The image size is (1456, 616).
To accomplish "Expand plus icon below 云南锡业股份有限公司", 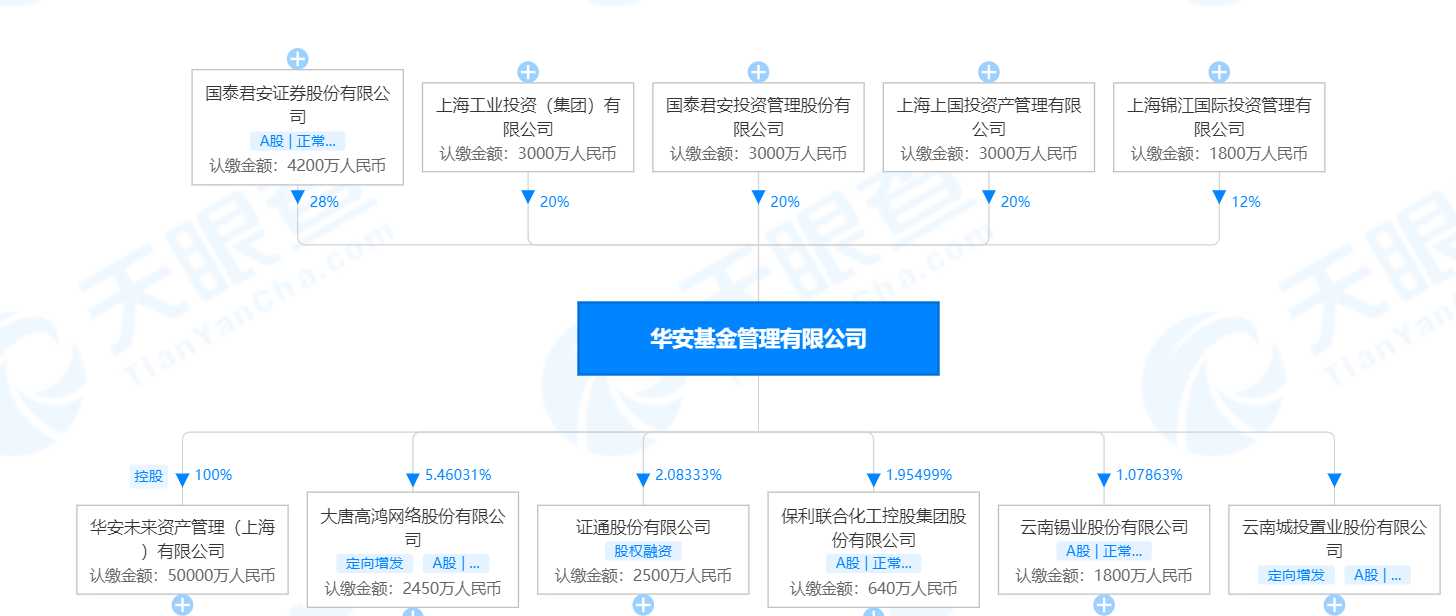I will (x=1104, y=605).
